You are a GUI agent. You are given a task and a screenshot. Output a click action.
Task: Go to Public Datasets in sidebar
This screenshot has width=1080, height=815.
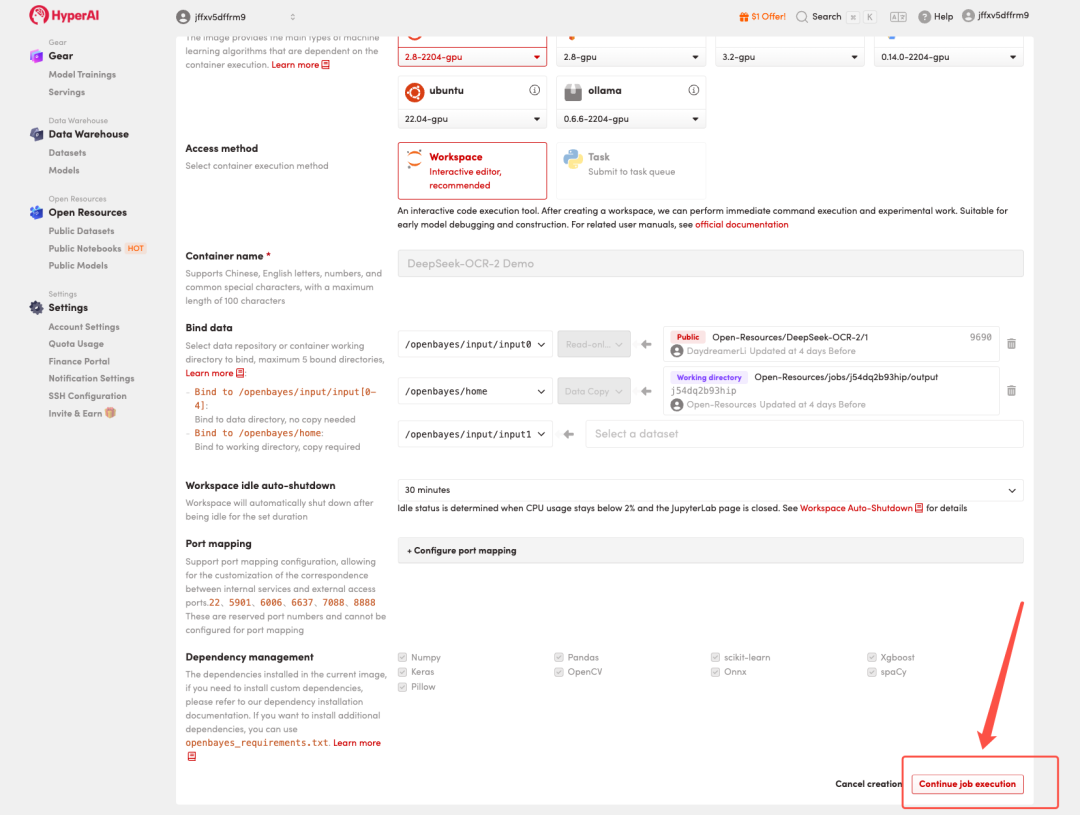pyautogui.click(x=81, y=231)
